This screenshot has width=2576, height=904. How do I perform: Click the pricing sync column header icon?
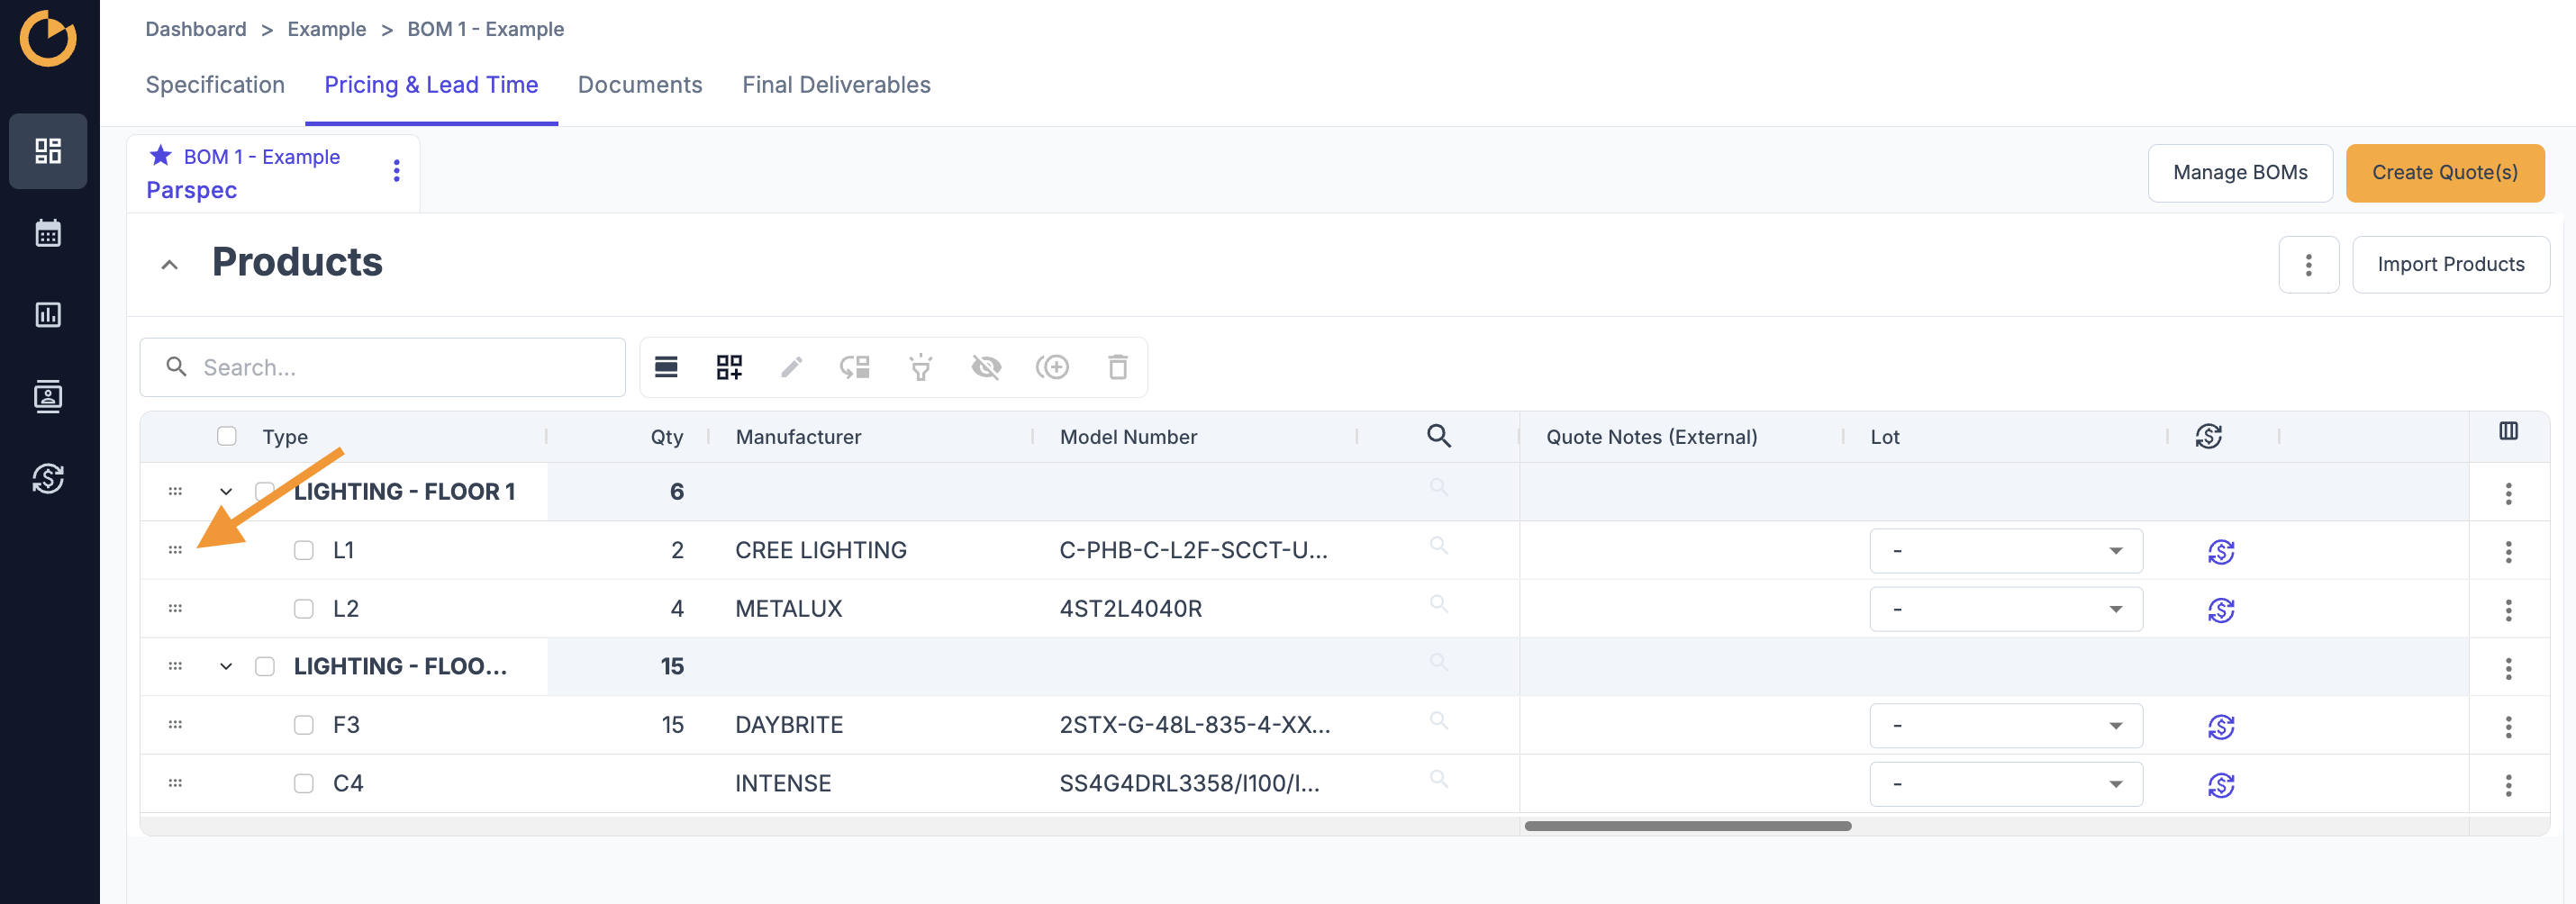click(x=2208, y=436)
